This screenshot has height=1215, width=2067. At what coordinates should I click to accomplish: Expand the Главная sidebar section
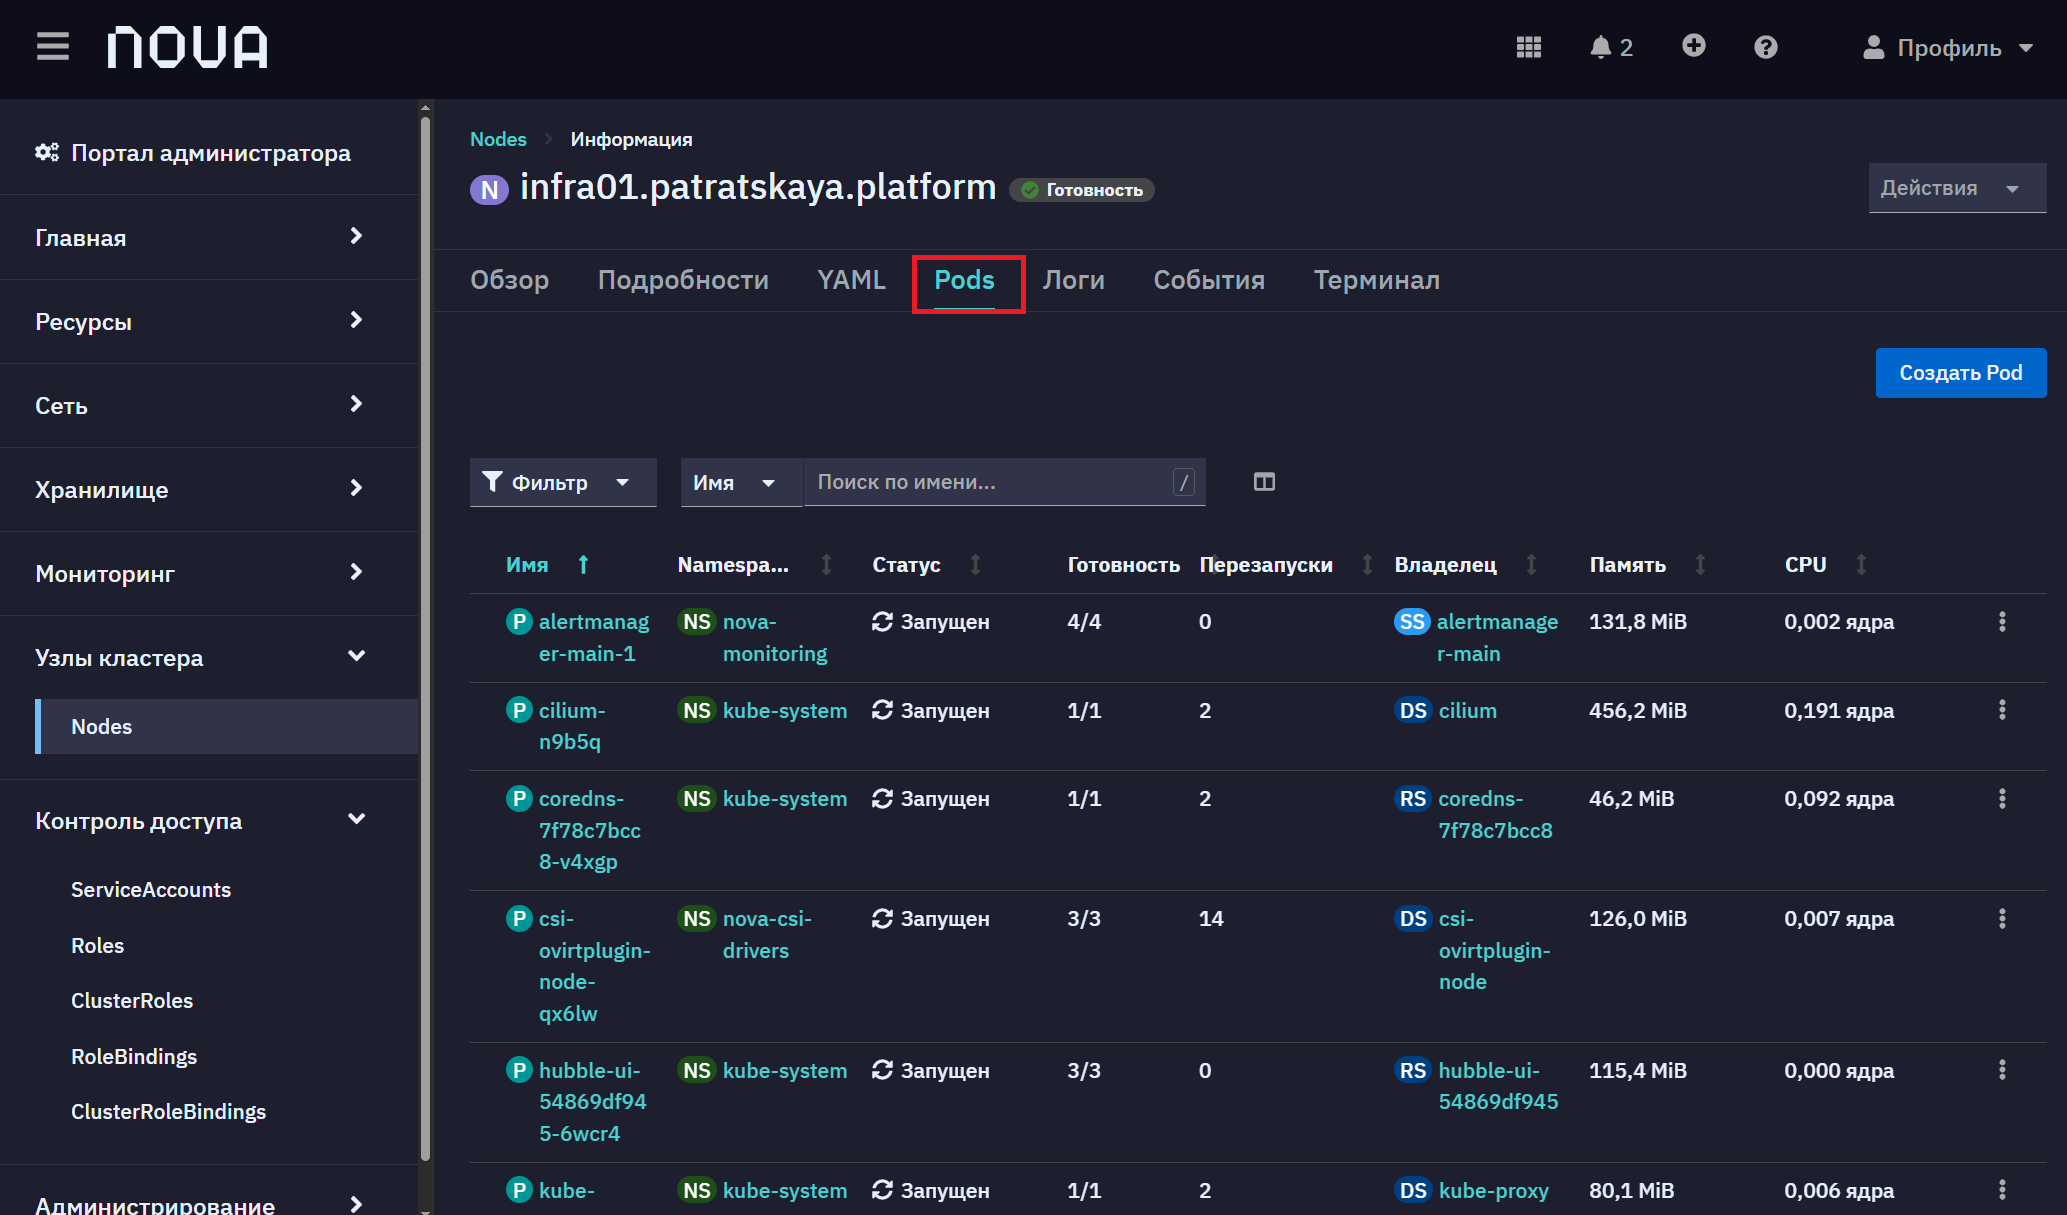click(200, 237)
